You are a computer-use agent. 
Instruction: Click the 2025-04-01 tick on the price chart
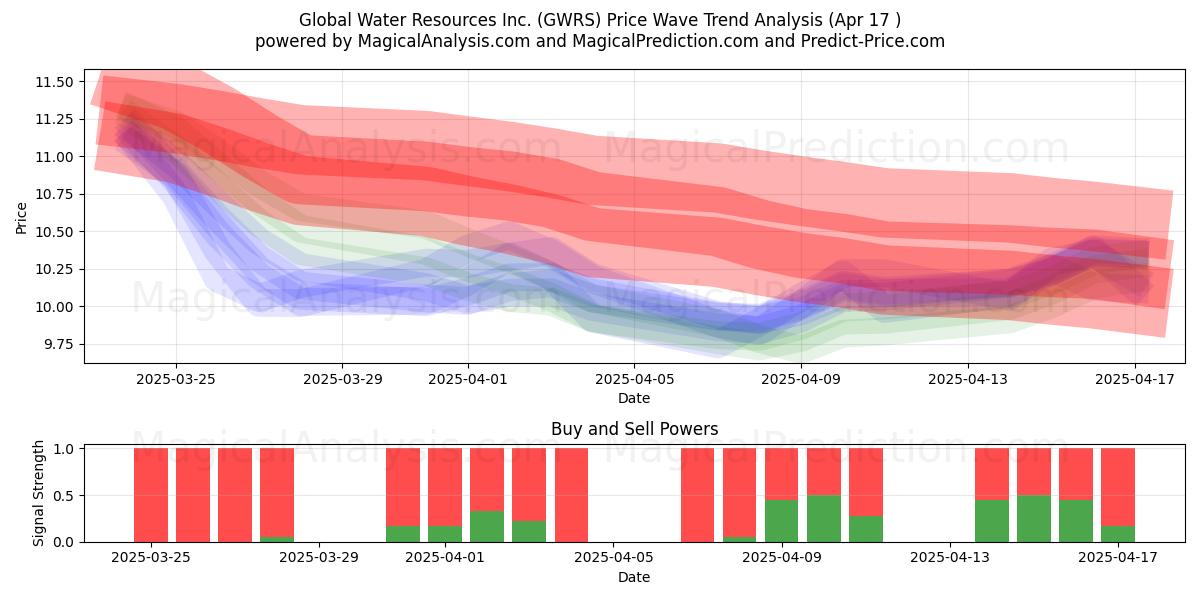click(468, 379)
